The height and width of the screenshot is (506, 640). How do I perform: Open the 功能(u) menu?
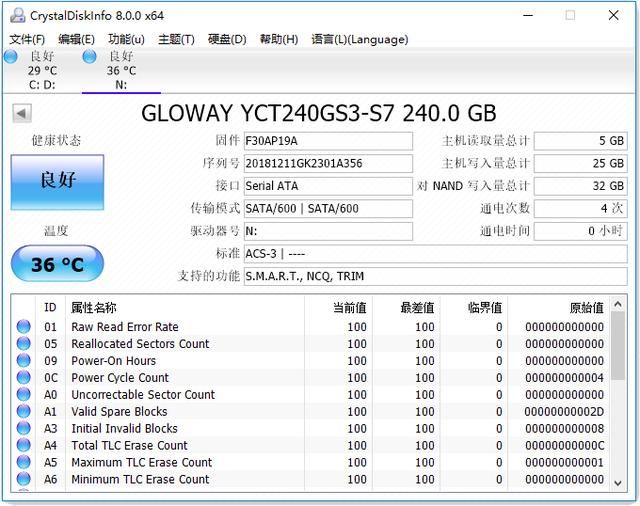126,39
